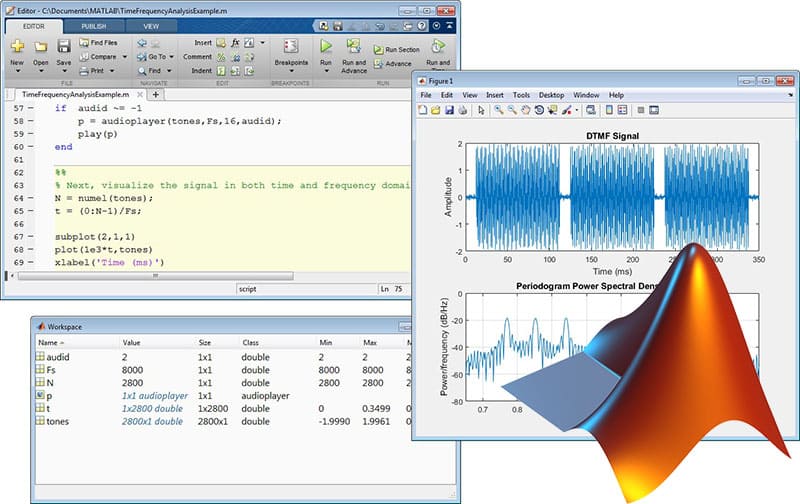Click the Advance button
This screenshot has width=800, height=504.
coord(392,64)
